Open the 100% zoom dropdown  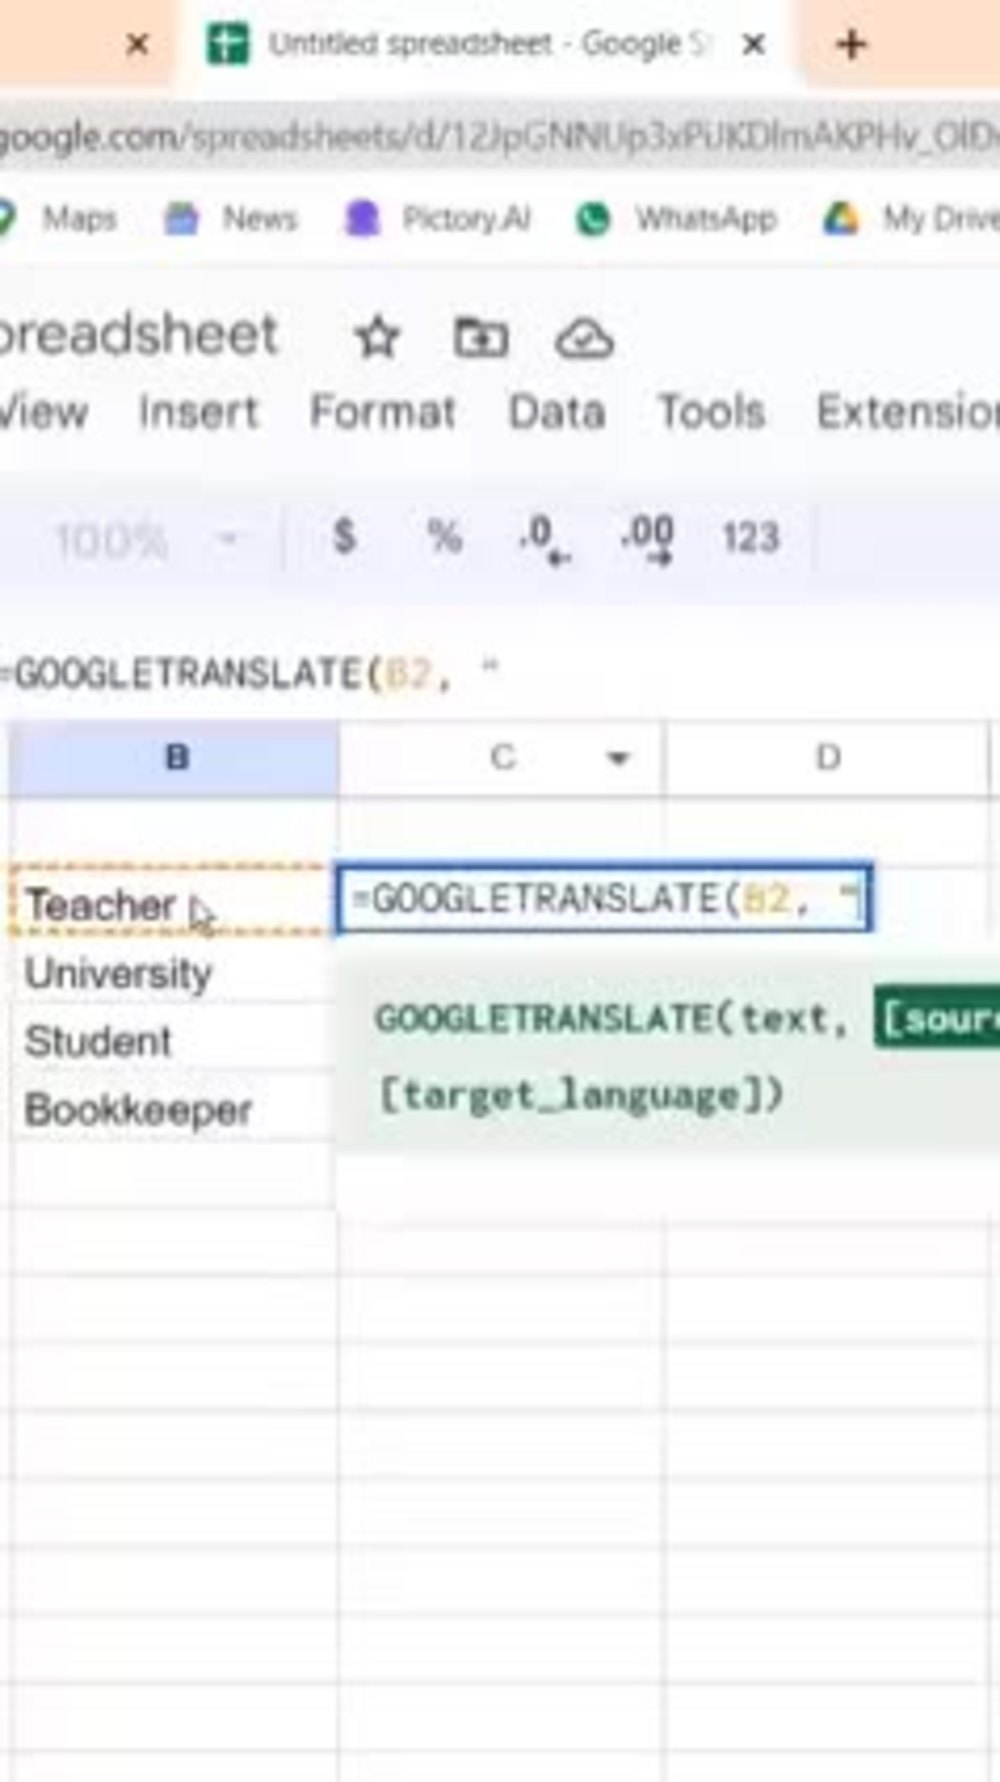(x=145, y=541)
